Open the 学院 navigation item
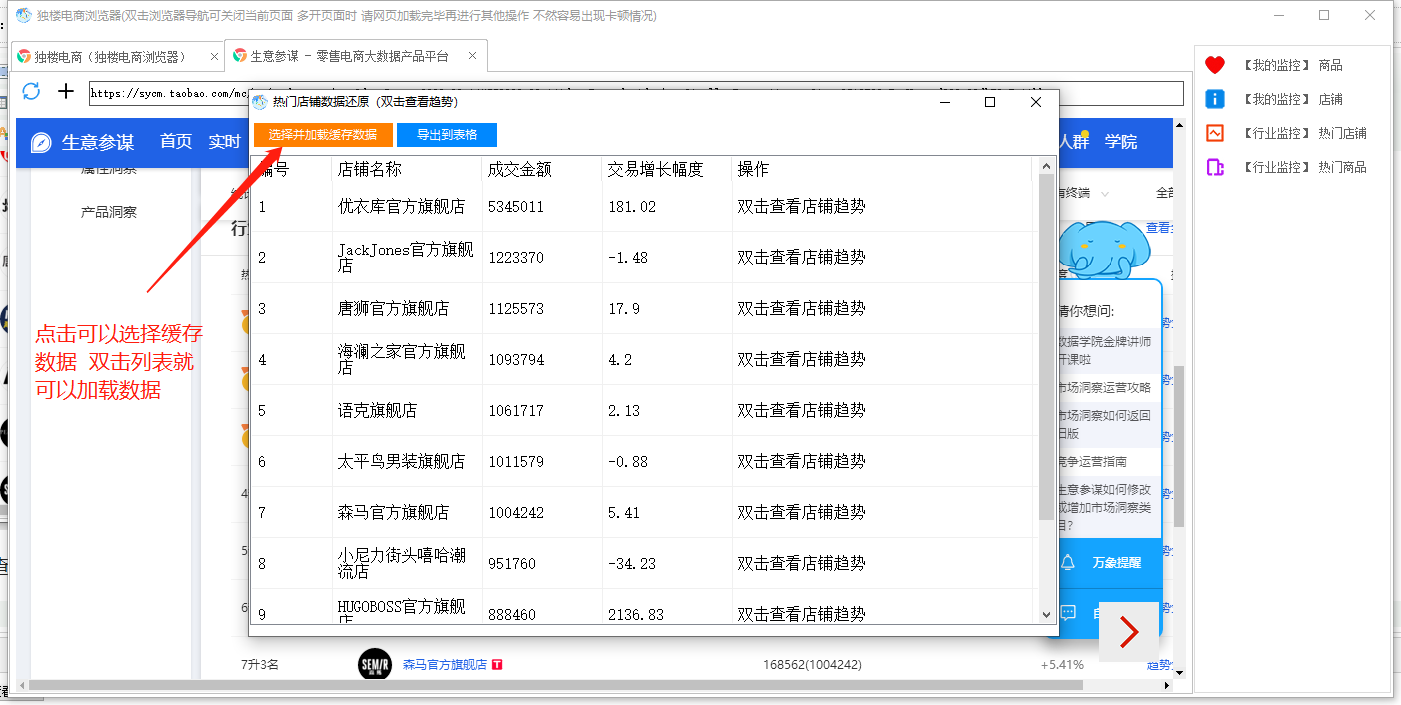 [x=1121, y=142]
